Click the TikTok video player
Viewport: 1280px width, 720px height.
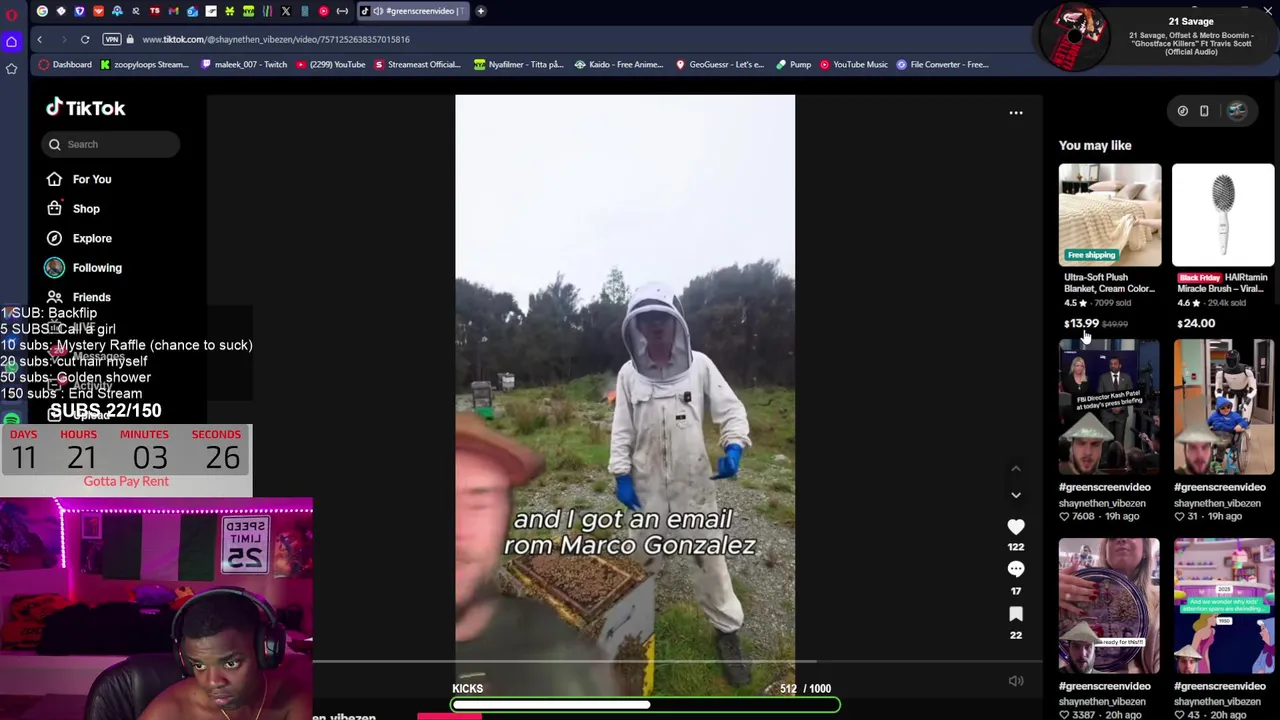click(625, 395)
